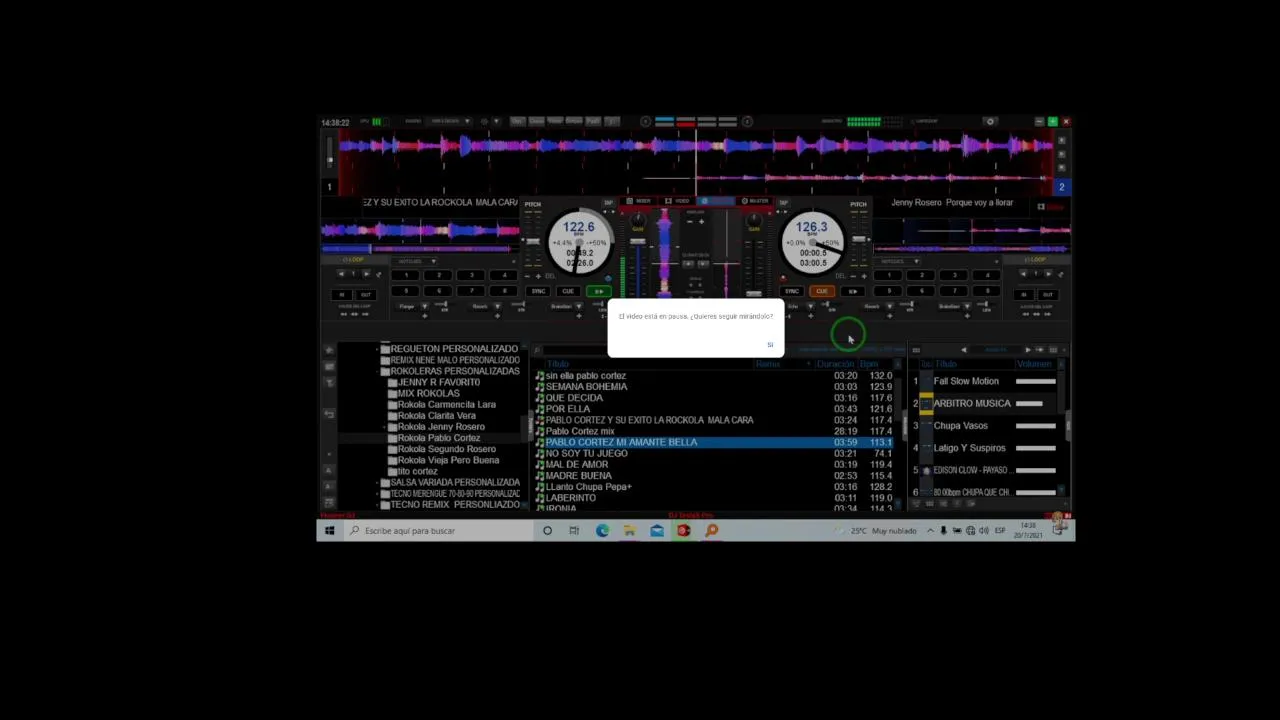
Task: Set loop OUT on left deck
Action: pos(366,295)
